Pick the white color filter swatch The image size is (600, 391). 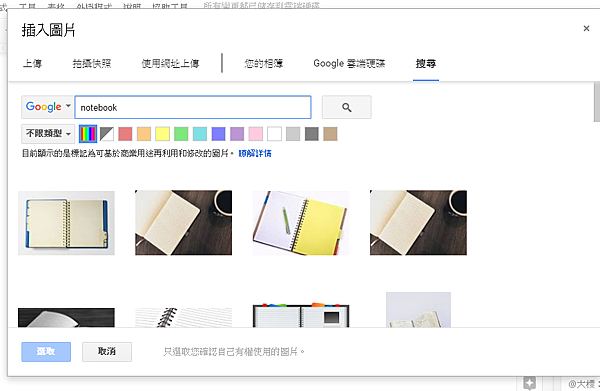[x=274, y=134]
